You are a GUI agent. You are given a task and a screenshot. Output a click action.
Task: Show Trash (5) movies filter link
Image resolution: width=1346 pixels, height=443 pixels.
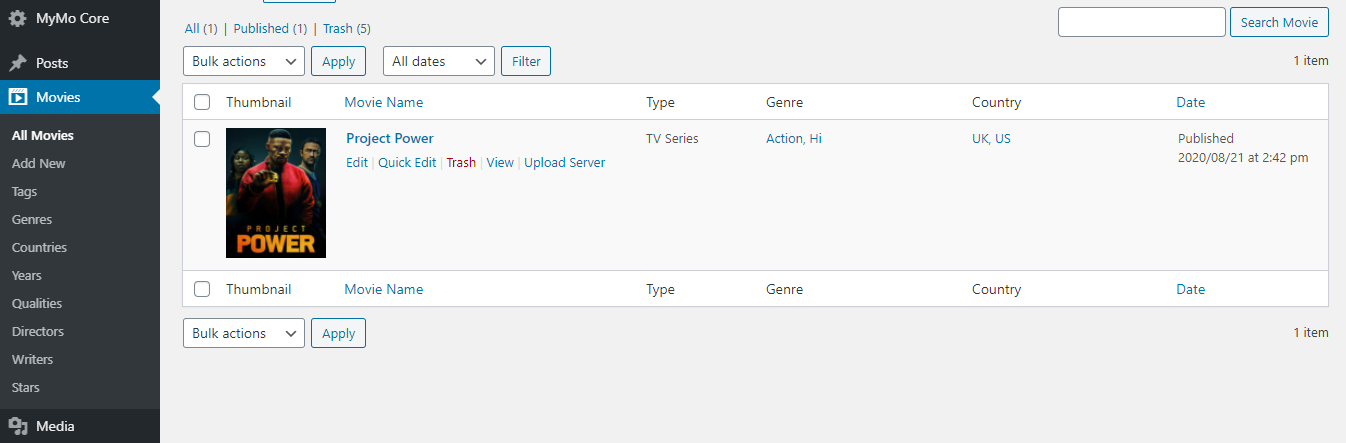coord(346,29)
